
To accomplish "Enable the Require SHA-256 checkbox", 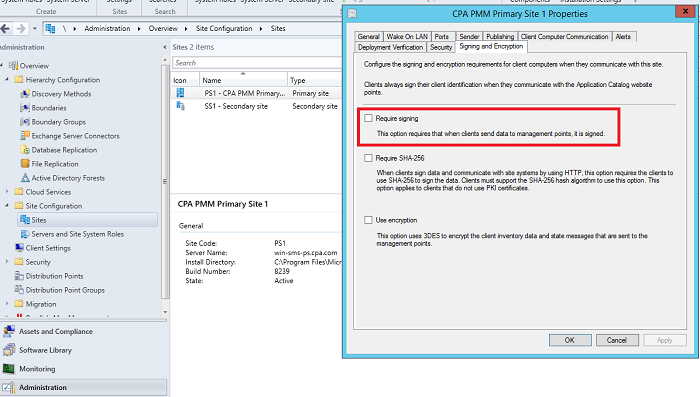I will click(368, 158).
